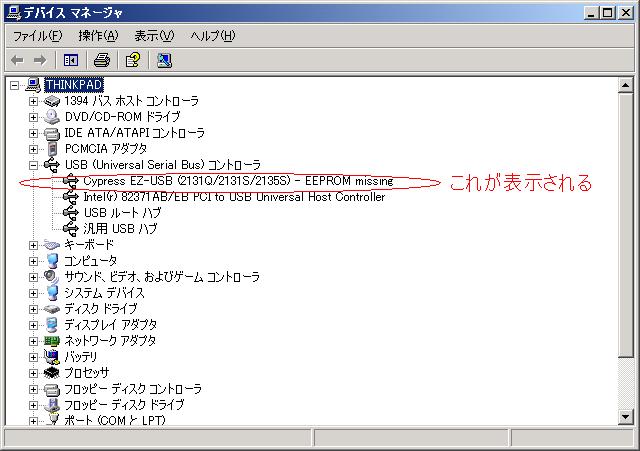Click the show/hide console tree toolbar icon
Image resolution: width=640 pixels, height=451 pixels.
pos(70,60)
